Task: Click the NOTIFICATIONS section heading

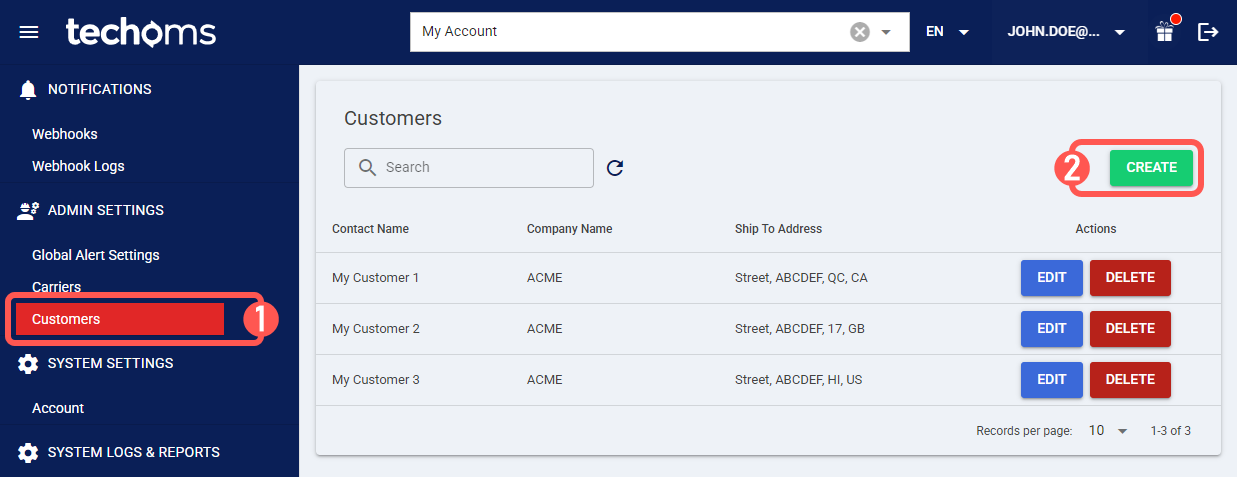Action: (100, 90)
